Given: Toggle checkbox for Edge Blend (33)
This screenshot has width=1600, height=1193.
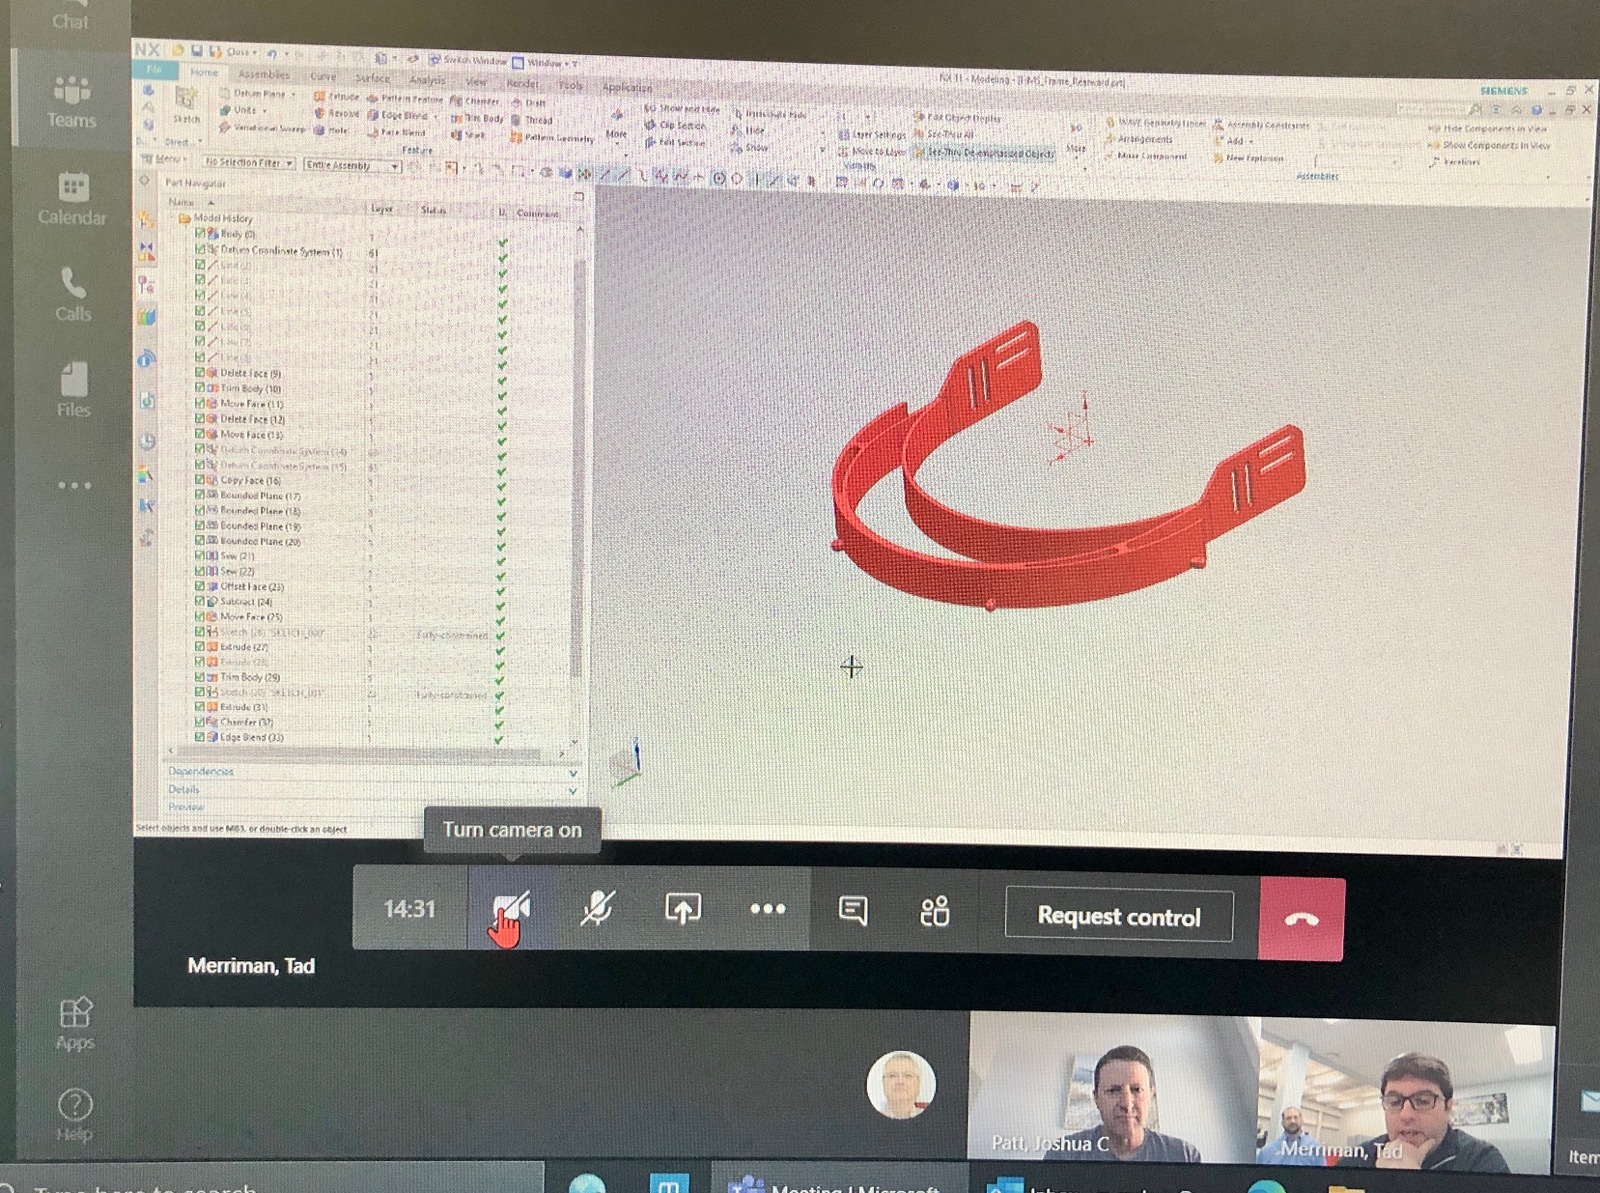Looking at the screenshot, I should (200, 736).
